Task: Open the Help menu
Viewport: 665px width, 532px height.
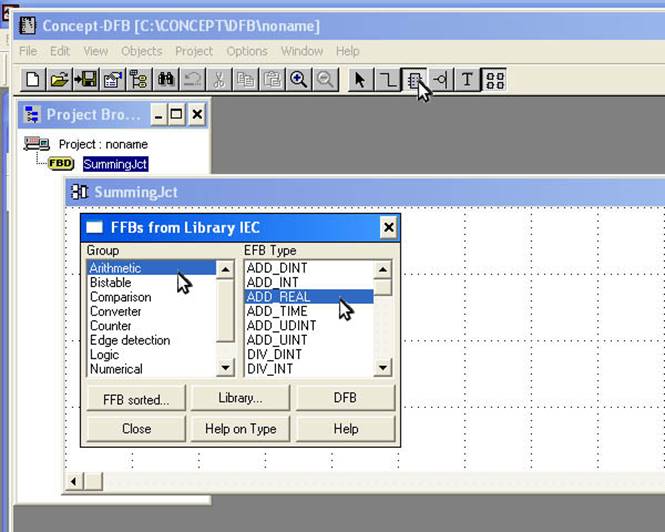Action: 347,51
